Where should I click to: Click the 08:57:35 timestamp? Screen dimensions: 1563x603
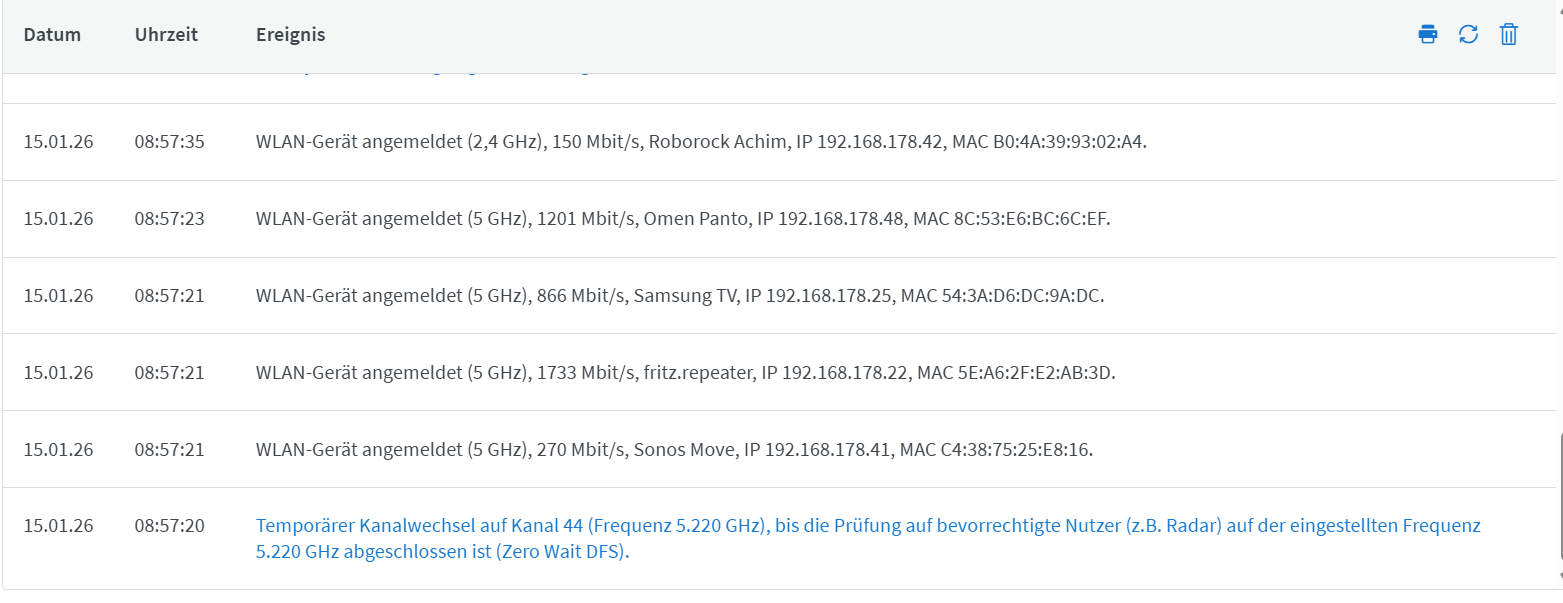(169, 142)
